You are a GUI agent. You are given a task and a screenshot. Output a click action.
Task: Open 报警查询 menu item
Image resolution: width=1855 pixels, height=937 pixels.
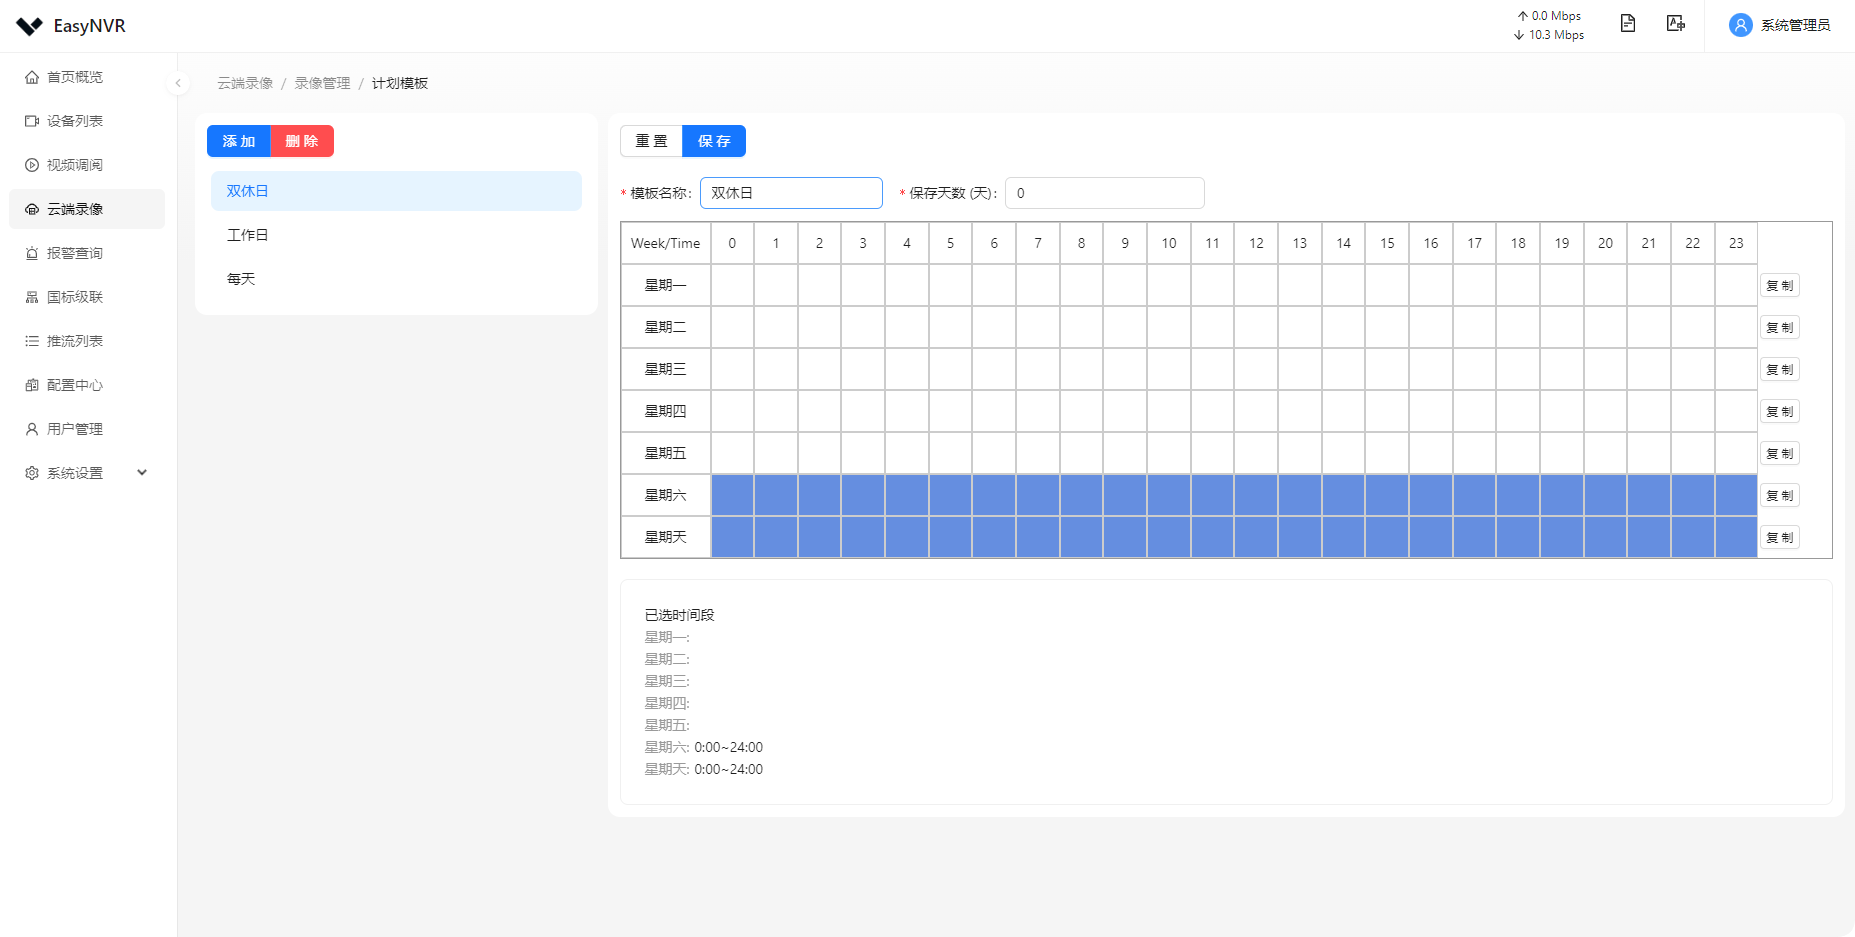click(87, 253)
